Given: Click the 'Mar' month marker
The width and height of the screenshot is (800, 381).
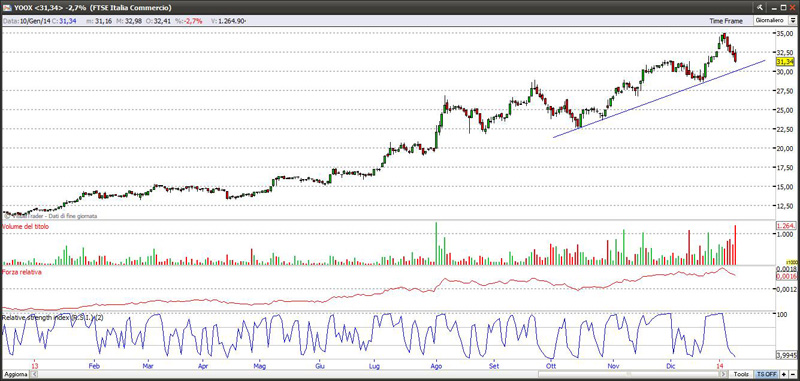Looking at the screenshot, I should tap(148, 366).
